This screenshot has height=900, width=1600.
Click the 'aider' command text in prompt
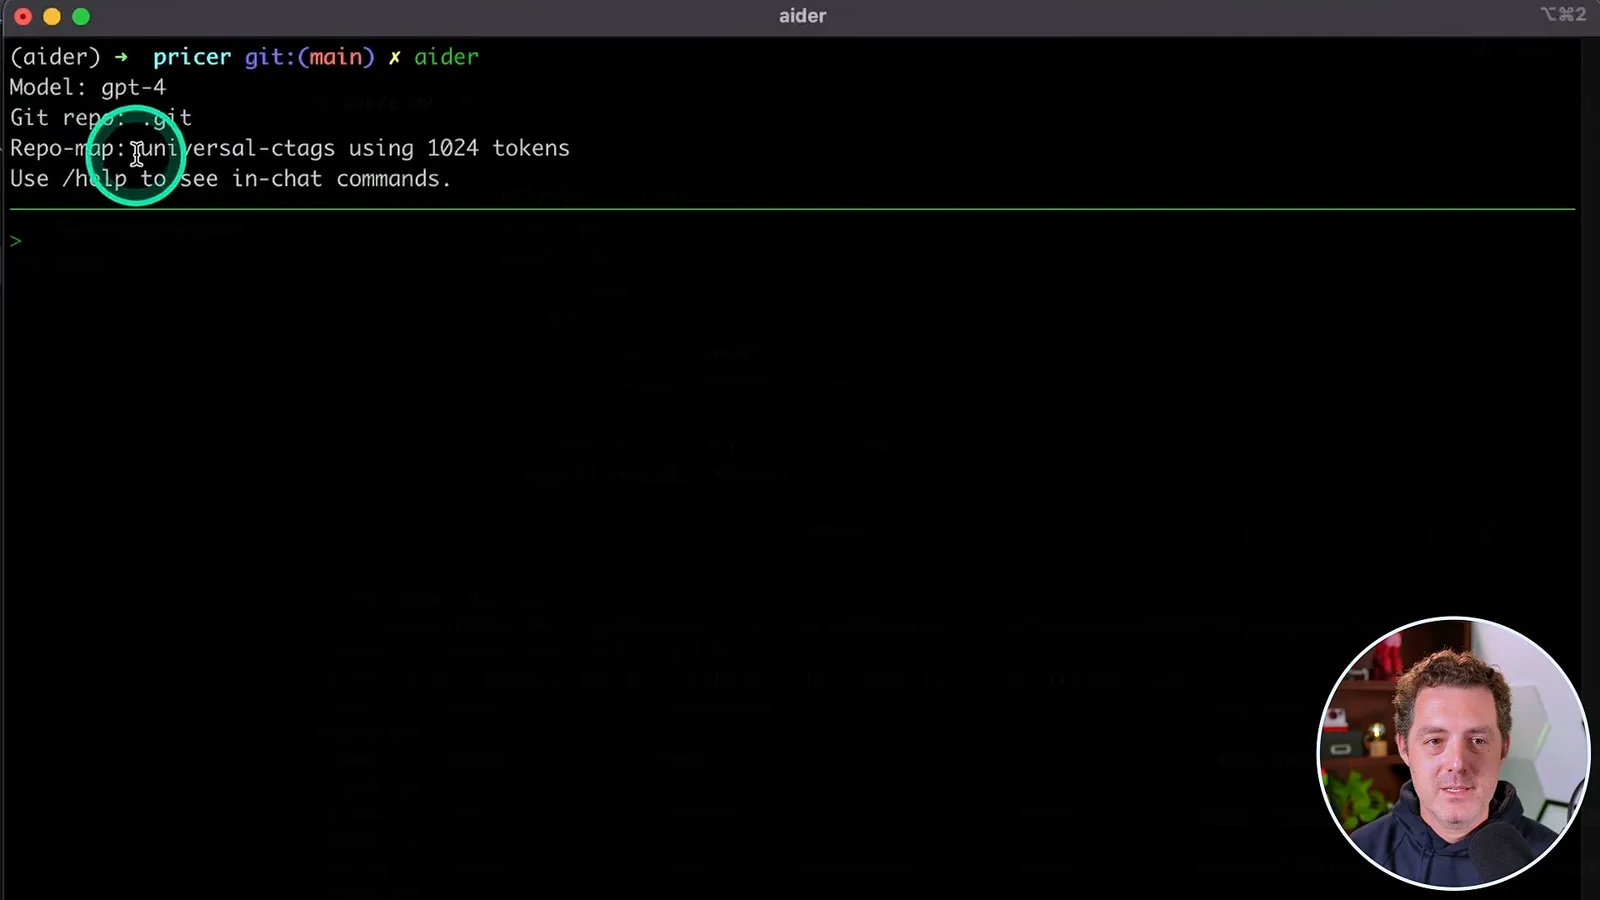pos(447,57)
